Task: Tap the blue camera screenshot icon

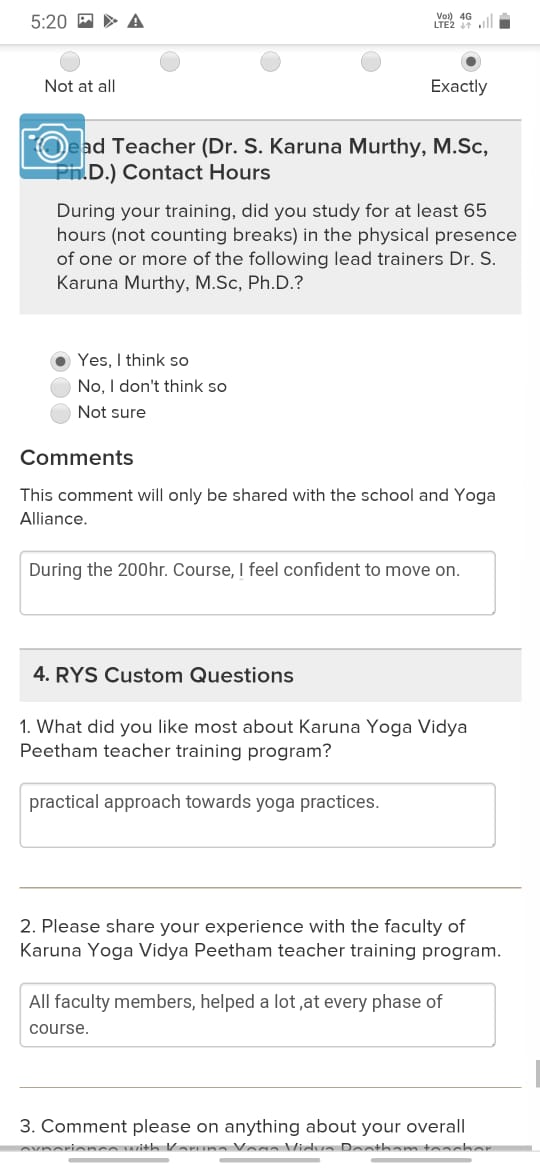Action: [x=52, y=146]
